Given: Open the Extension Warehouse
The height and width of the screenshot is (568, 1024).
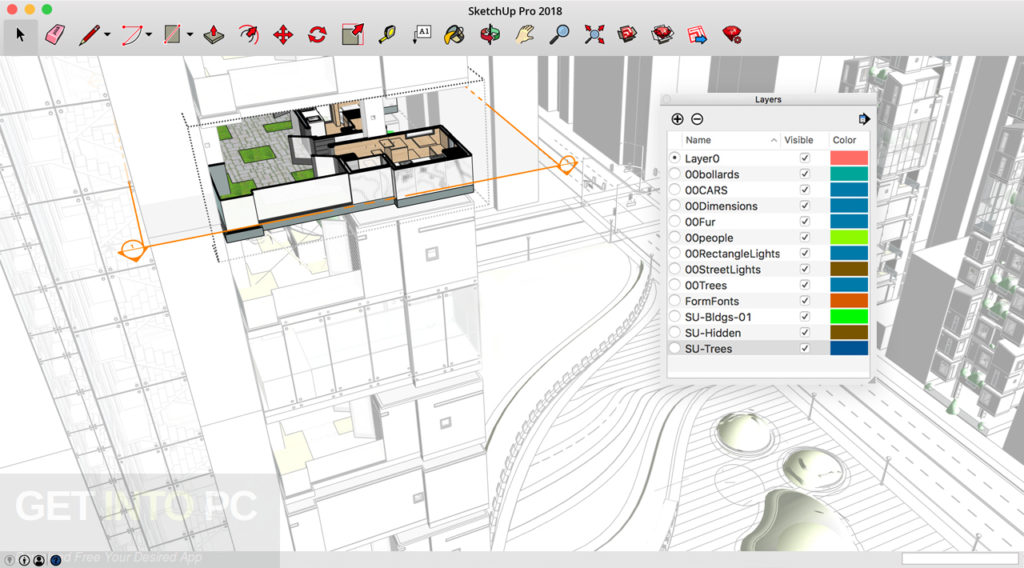Looking at the screenshot, I should click(662, 35).
